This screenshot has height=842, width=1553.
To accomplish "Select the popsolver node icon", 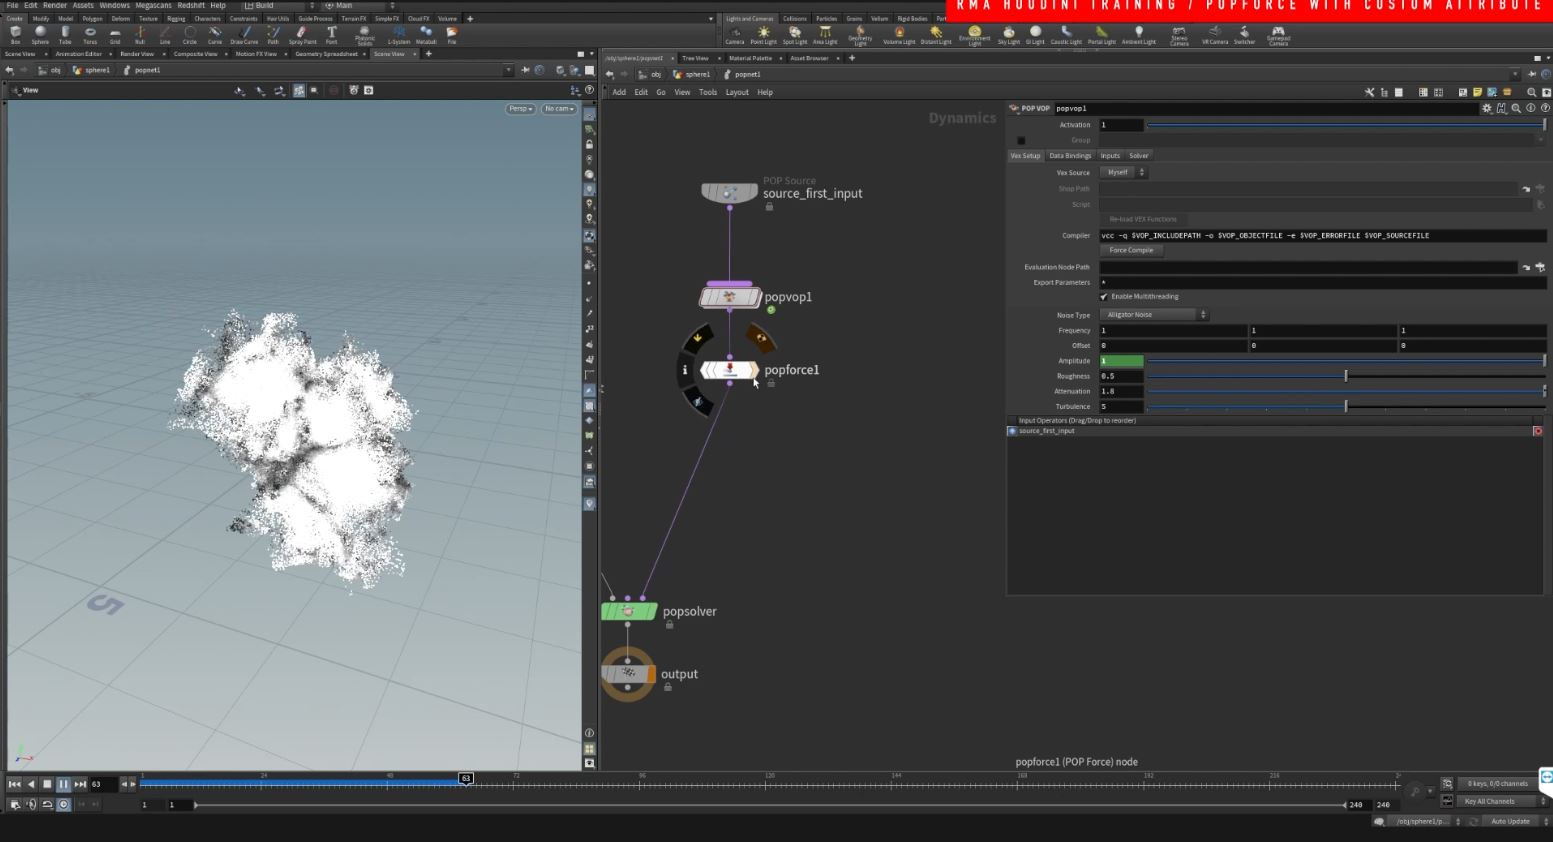I will pyautogui.click(x=628, y=610).
